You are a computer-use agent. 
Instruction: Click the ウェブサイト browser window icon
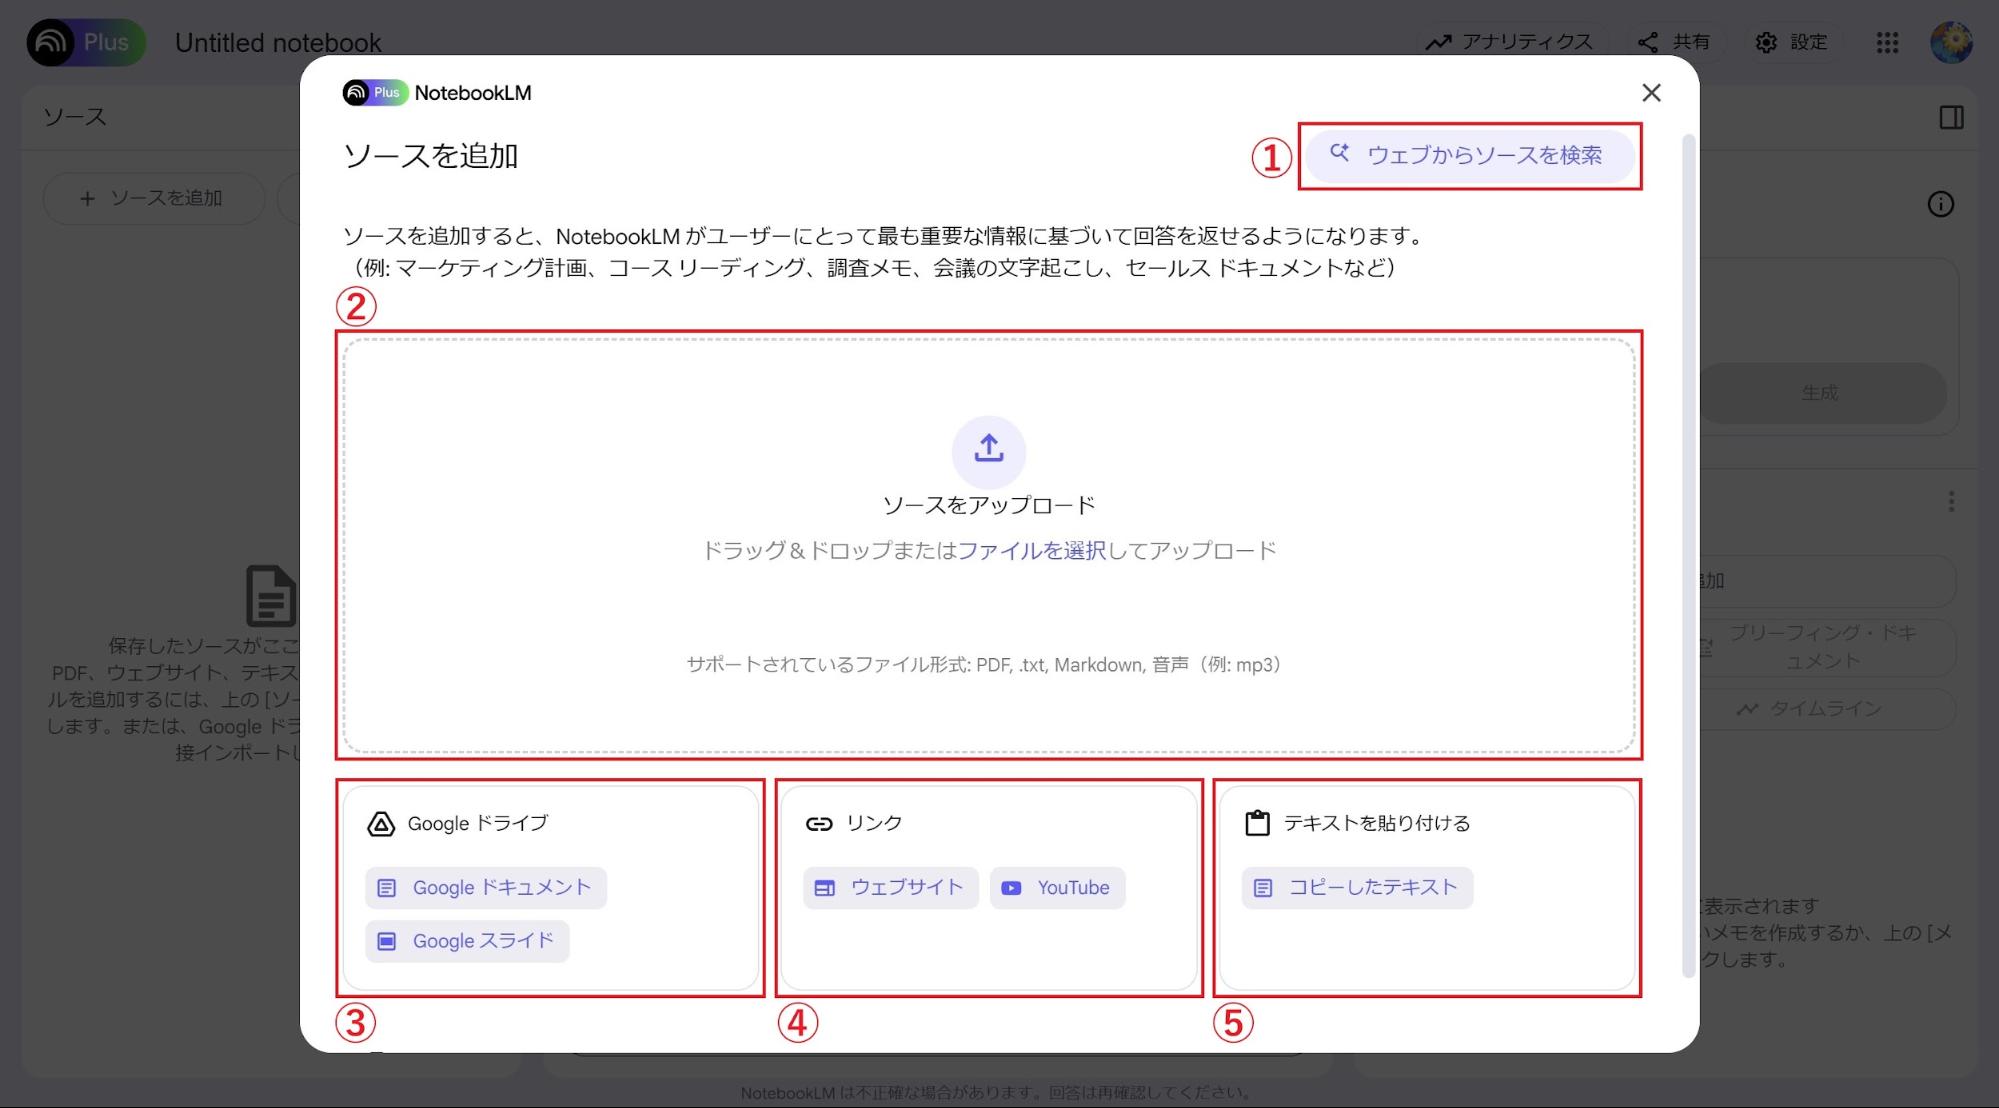[824, 888]
